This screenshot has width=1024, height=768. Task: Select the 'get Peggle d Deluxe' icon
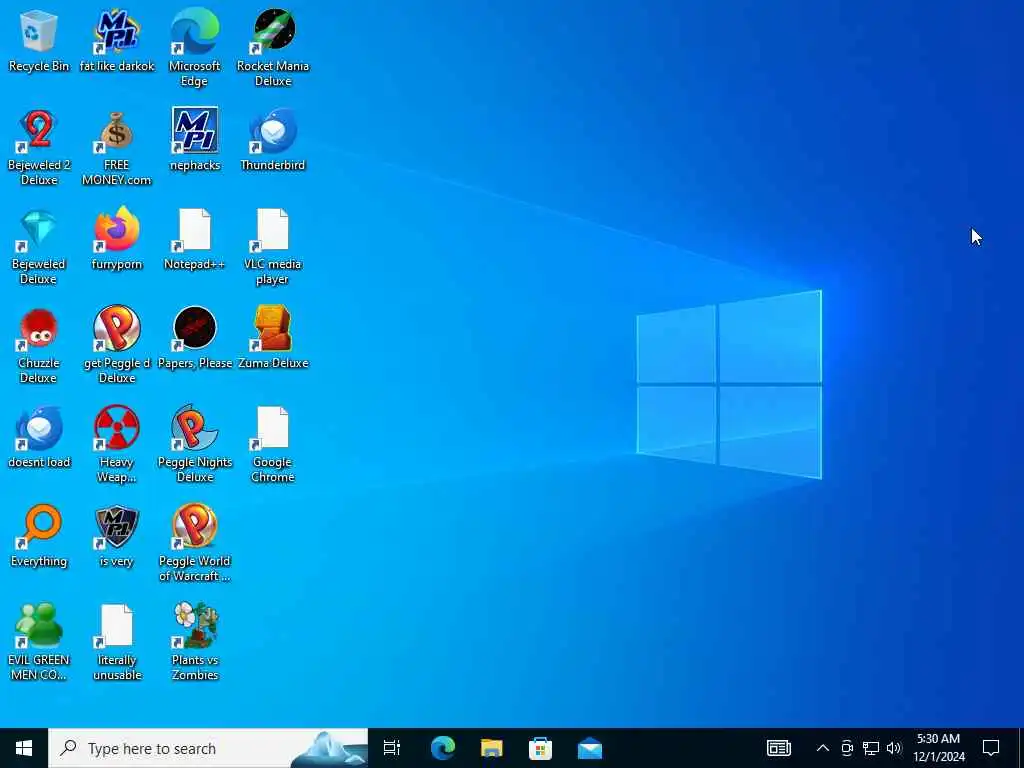117,345
